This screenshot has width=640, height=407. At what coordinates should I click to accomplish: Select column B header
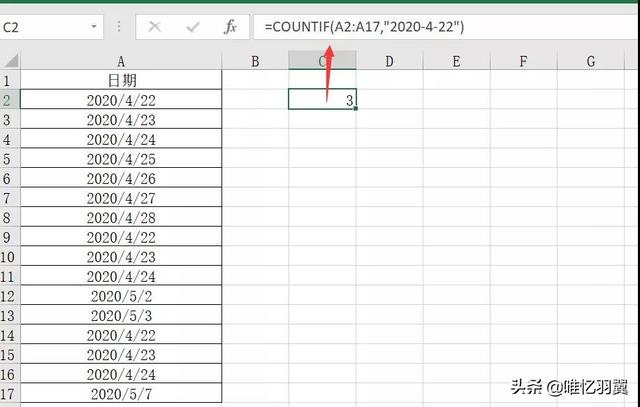(255, 61)
